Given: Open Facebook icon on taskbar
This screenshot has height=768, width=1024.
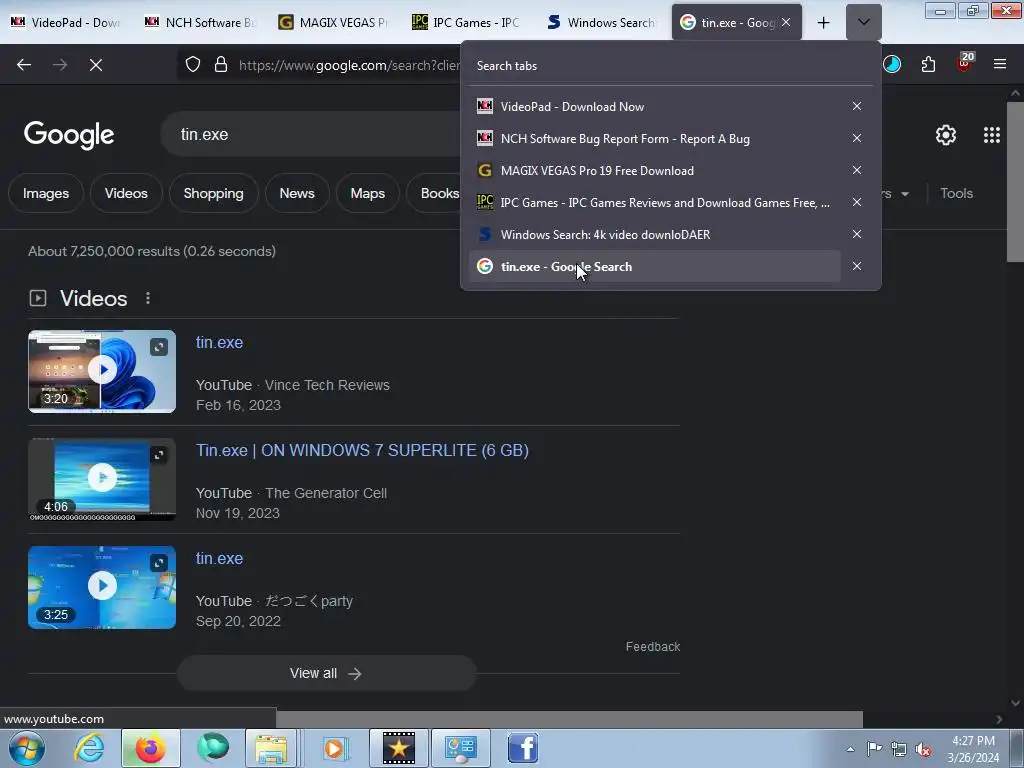Looking at the screenshot, I should [523, 748].
